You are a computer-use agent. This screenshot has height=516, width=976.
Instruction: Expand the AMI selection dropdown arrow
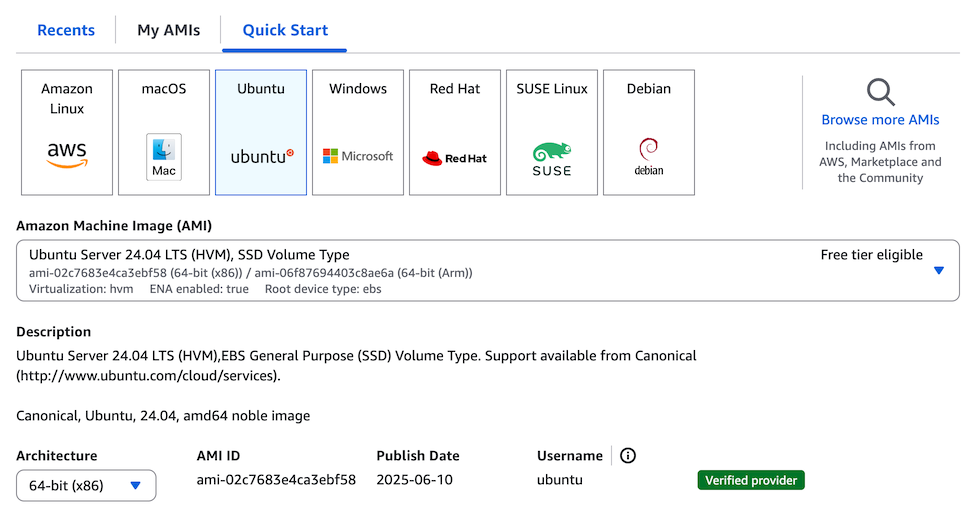click(x=938, y=270)
